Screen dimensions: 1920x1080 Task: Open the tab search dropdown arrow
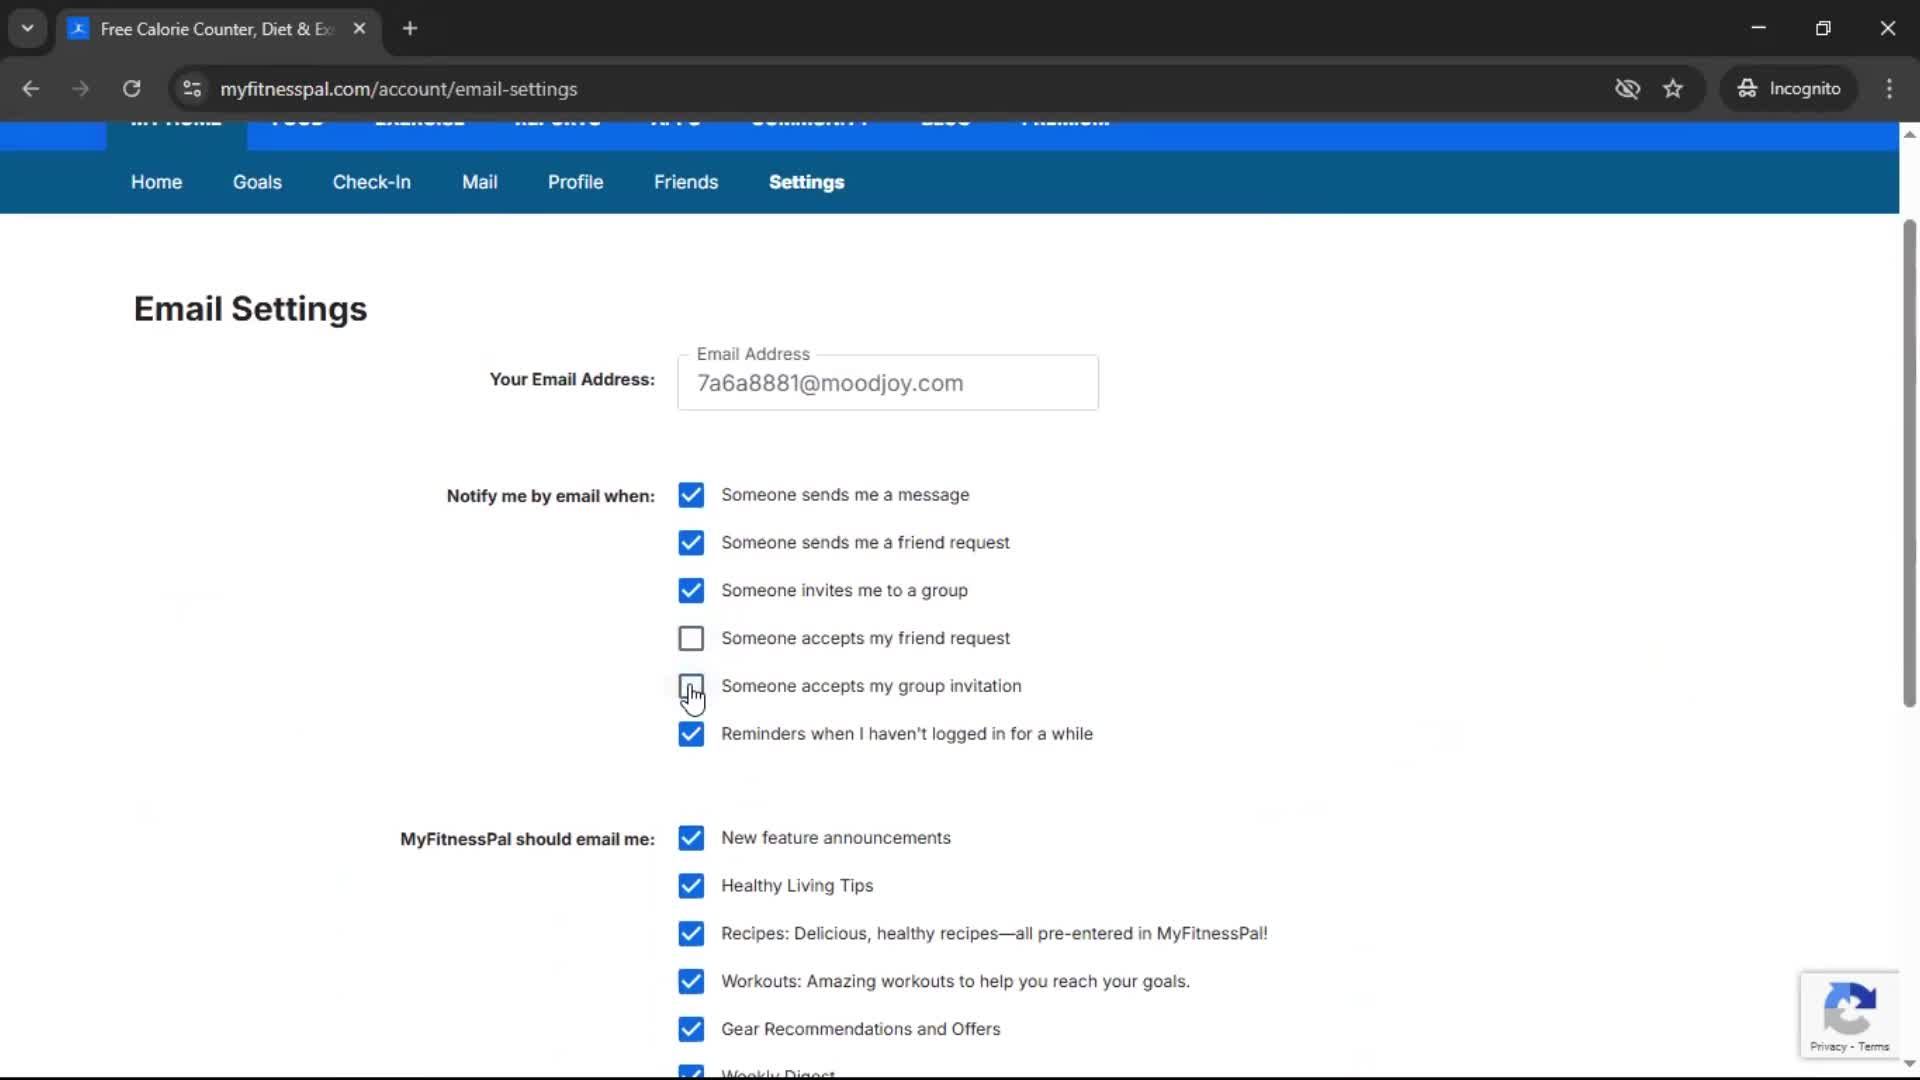(x=27, y=29)
